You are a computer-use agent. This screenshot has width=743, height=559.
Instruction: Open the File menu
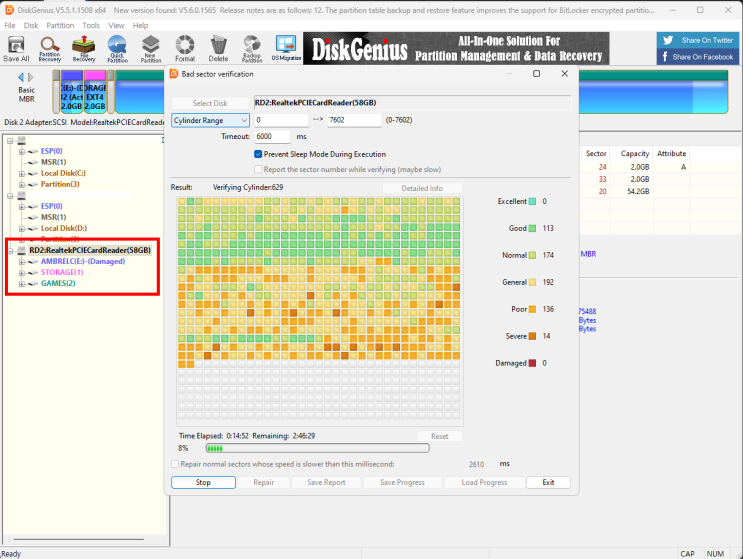tap(9, 26)
